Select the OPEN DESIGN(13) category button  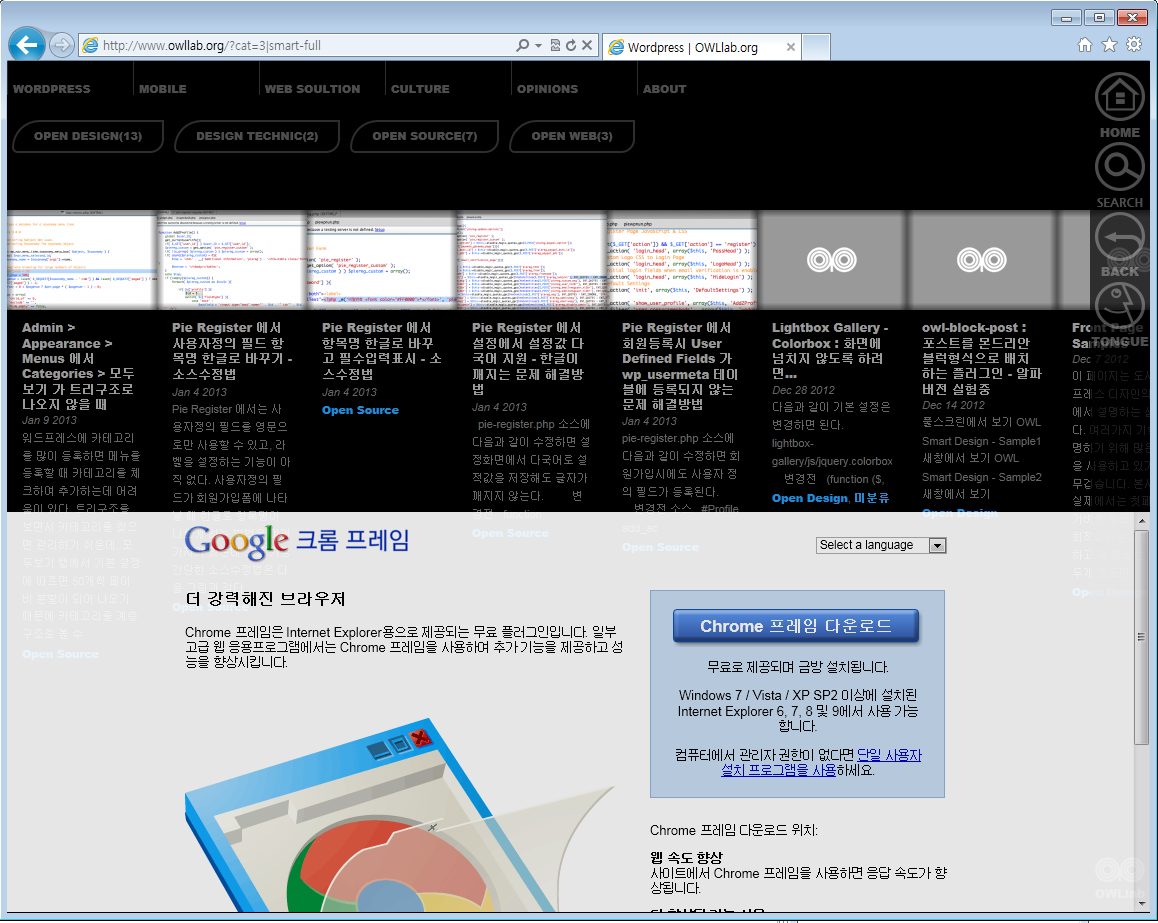tap(88, 136)
